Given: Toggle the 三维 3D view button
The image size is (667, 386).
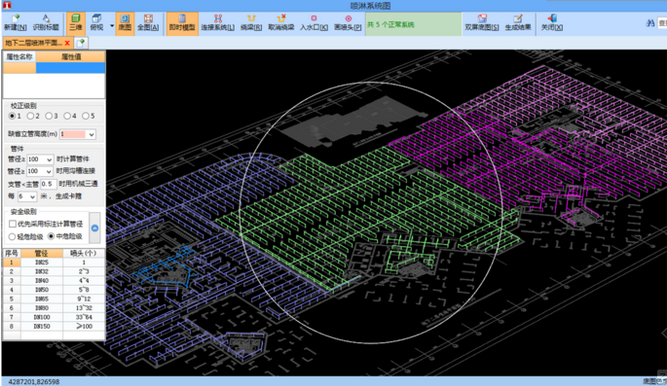Looking at the screenshot, I should [x=76, y=23].
